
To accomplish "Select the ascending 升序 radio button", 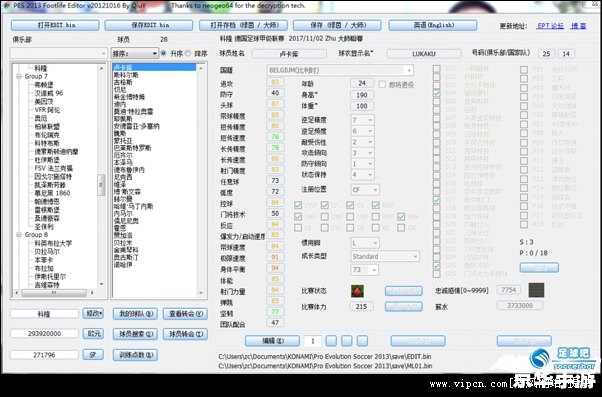I will point(164,53).
